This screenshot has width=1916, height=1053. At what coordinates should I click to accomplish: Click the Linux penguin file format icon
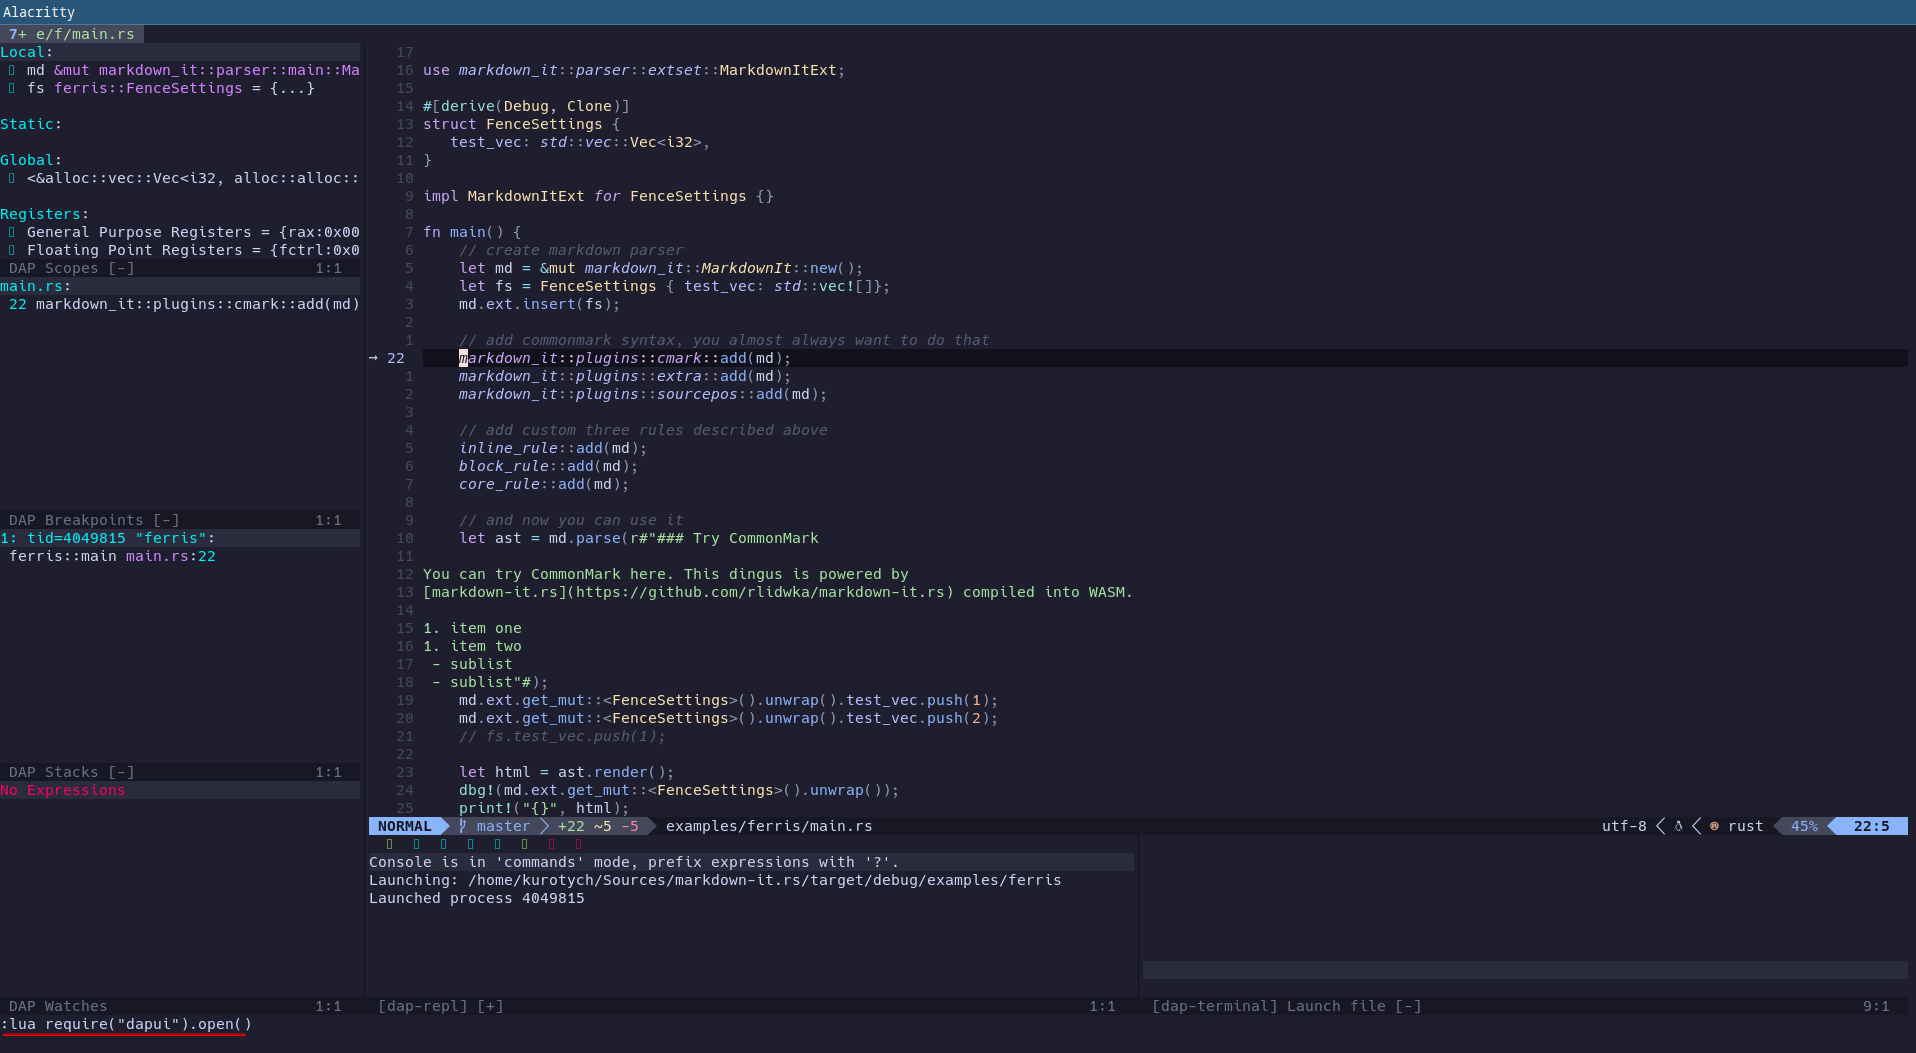tap(1679, 826)
